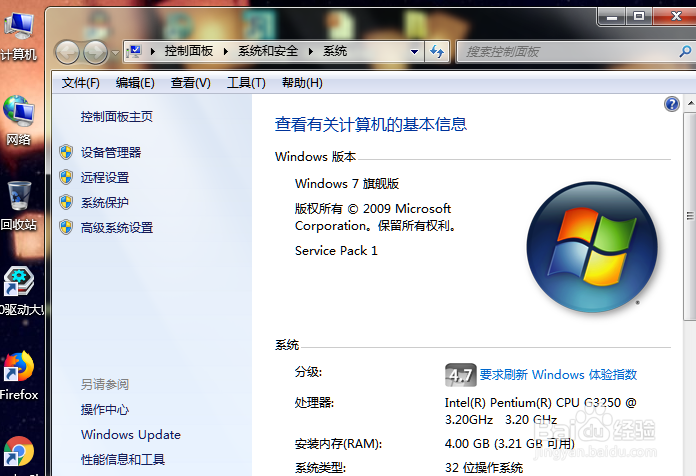Minimize the System window
This screenshot has width=696, height=476.
612,17
